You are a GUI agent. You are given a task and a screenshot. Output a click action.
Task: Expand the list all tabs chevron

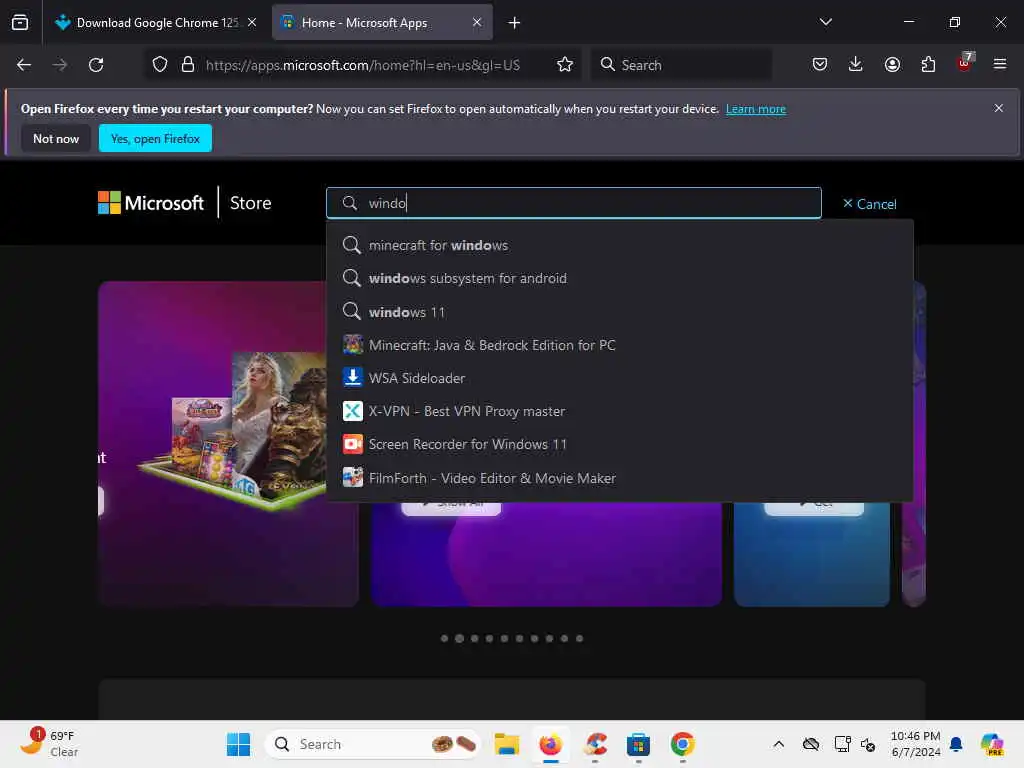[825, 22]
